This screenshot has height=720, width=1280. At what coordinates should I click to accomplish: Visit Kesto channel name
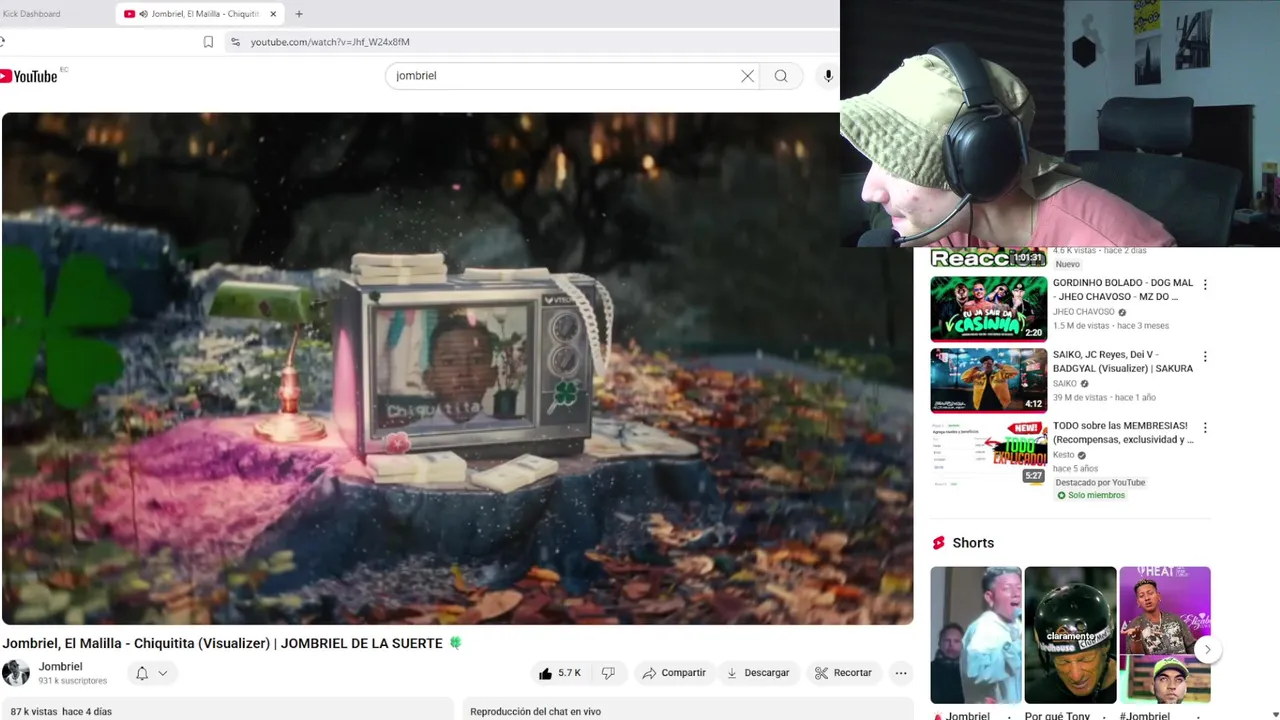click(x=1064, y=455)
